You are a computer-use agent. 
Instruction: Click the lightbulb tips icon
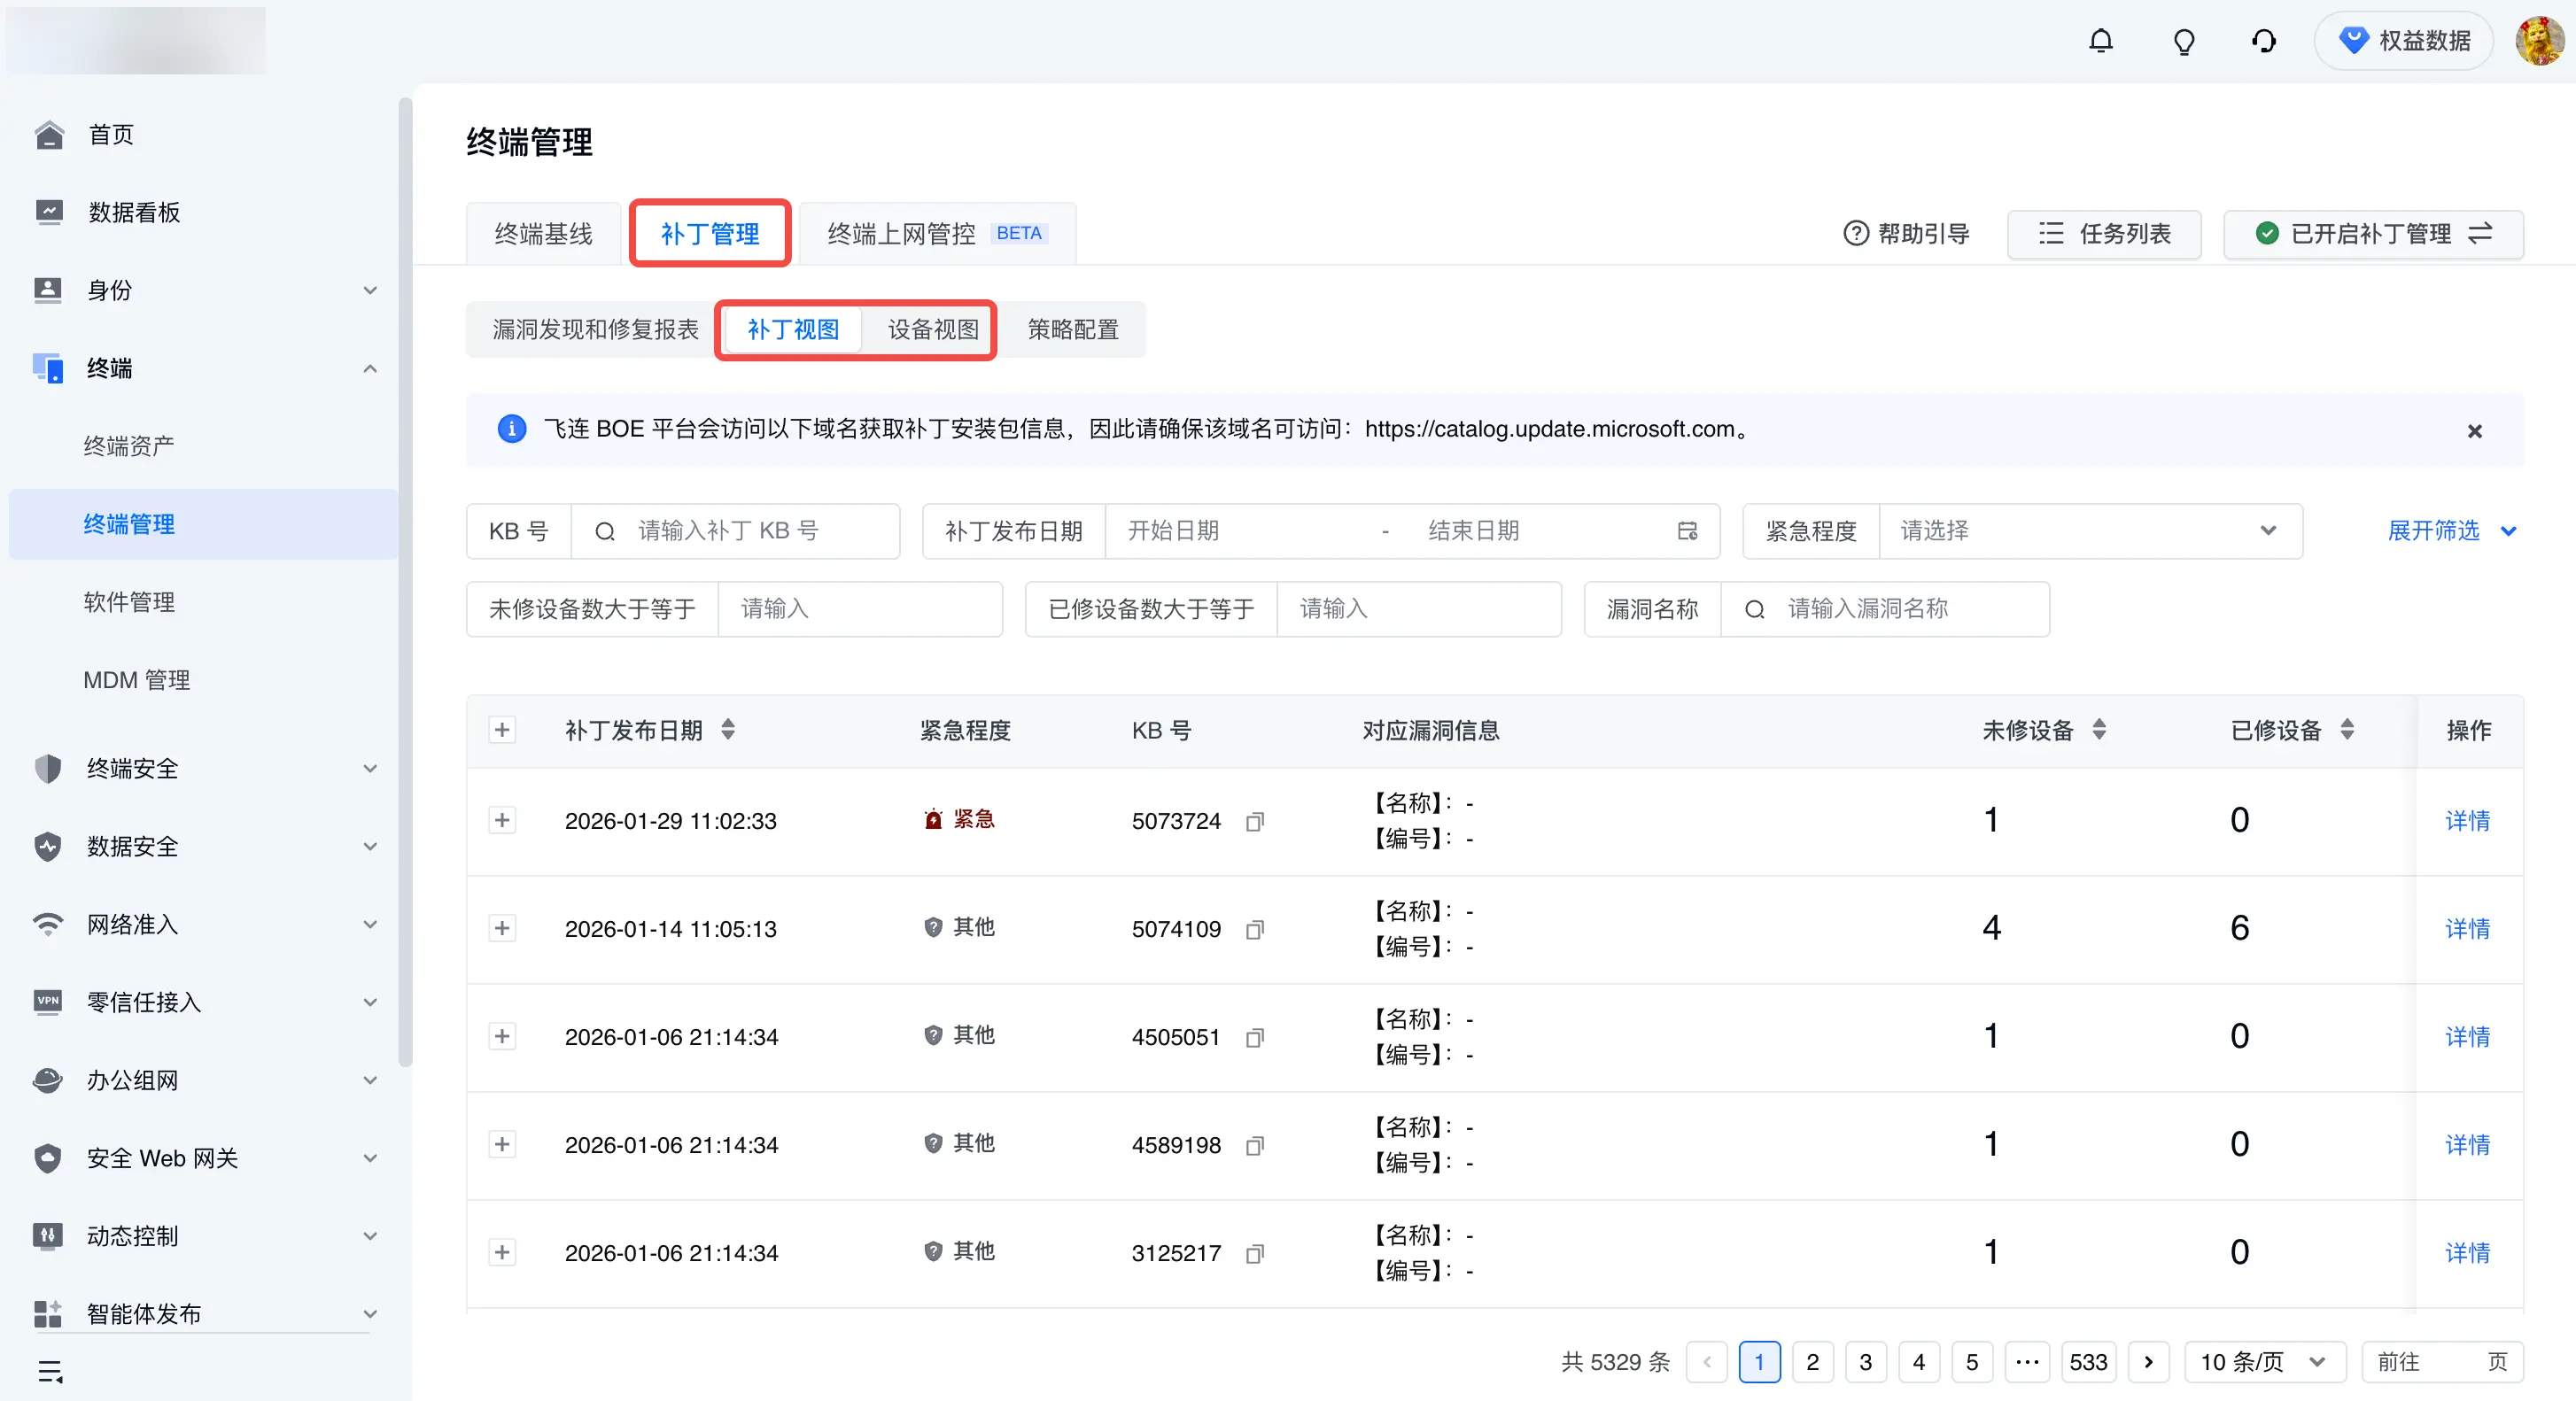coord(2184,41)
